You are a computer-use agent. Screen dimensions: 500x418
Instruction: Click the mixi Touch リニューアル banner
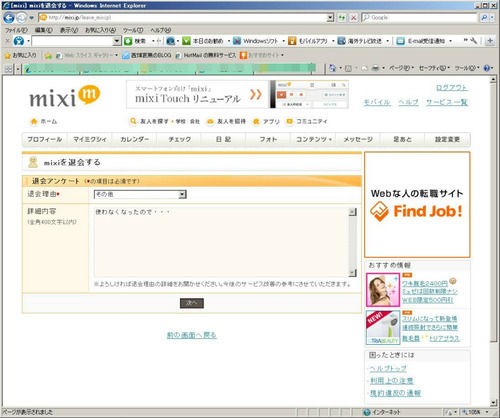[238, 95]
